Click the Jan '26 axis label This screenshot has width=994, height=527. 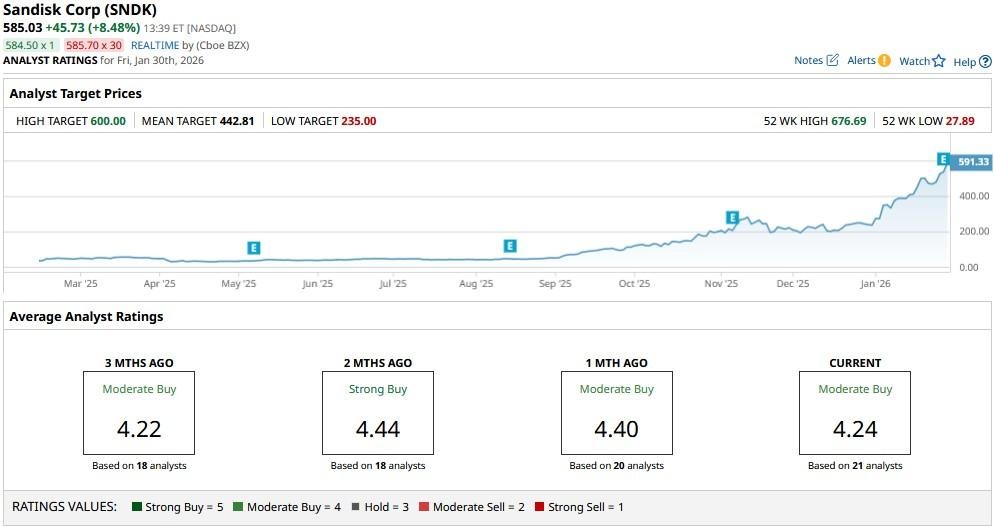(x=875, y=283)
